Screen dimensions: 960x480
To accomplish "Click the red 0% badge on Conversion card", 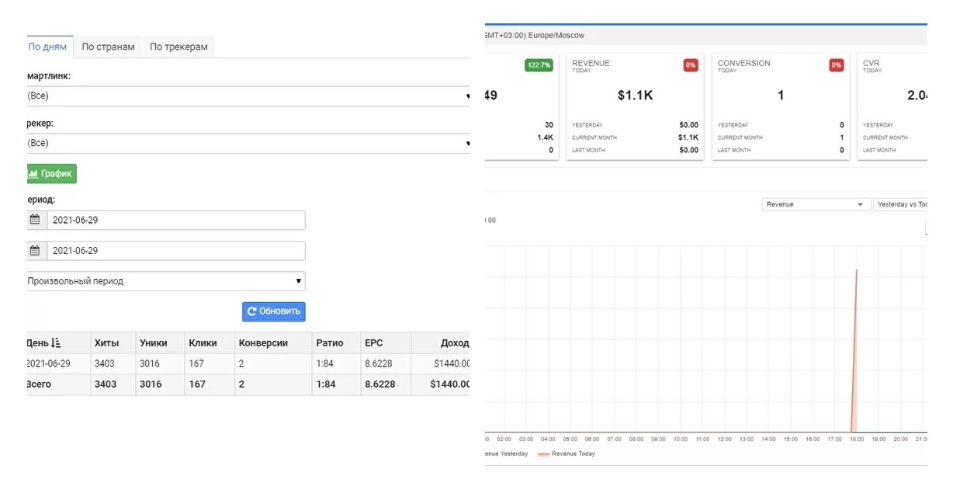I will [836, 66].
